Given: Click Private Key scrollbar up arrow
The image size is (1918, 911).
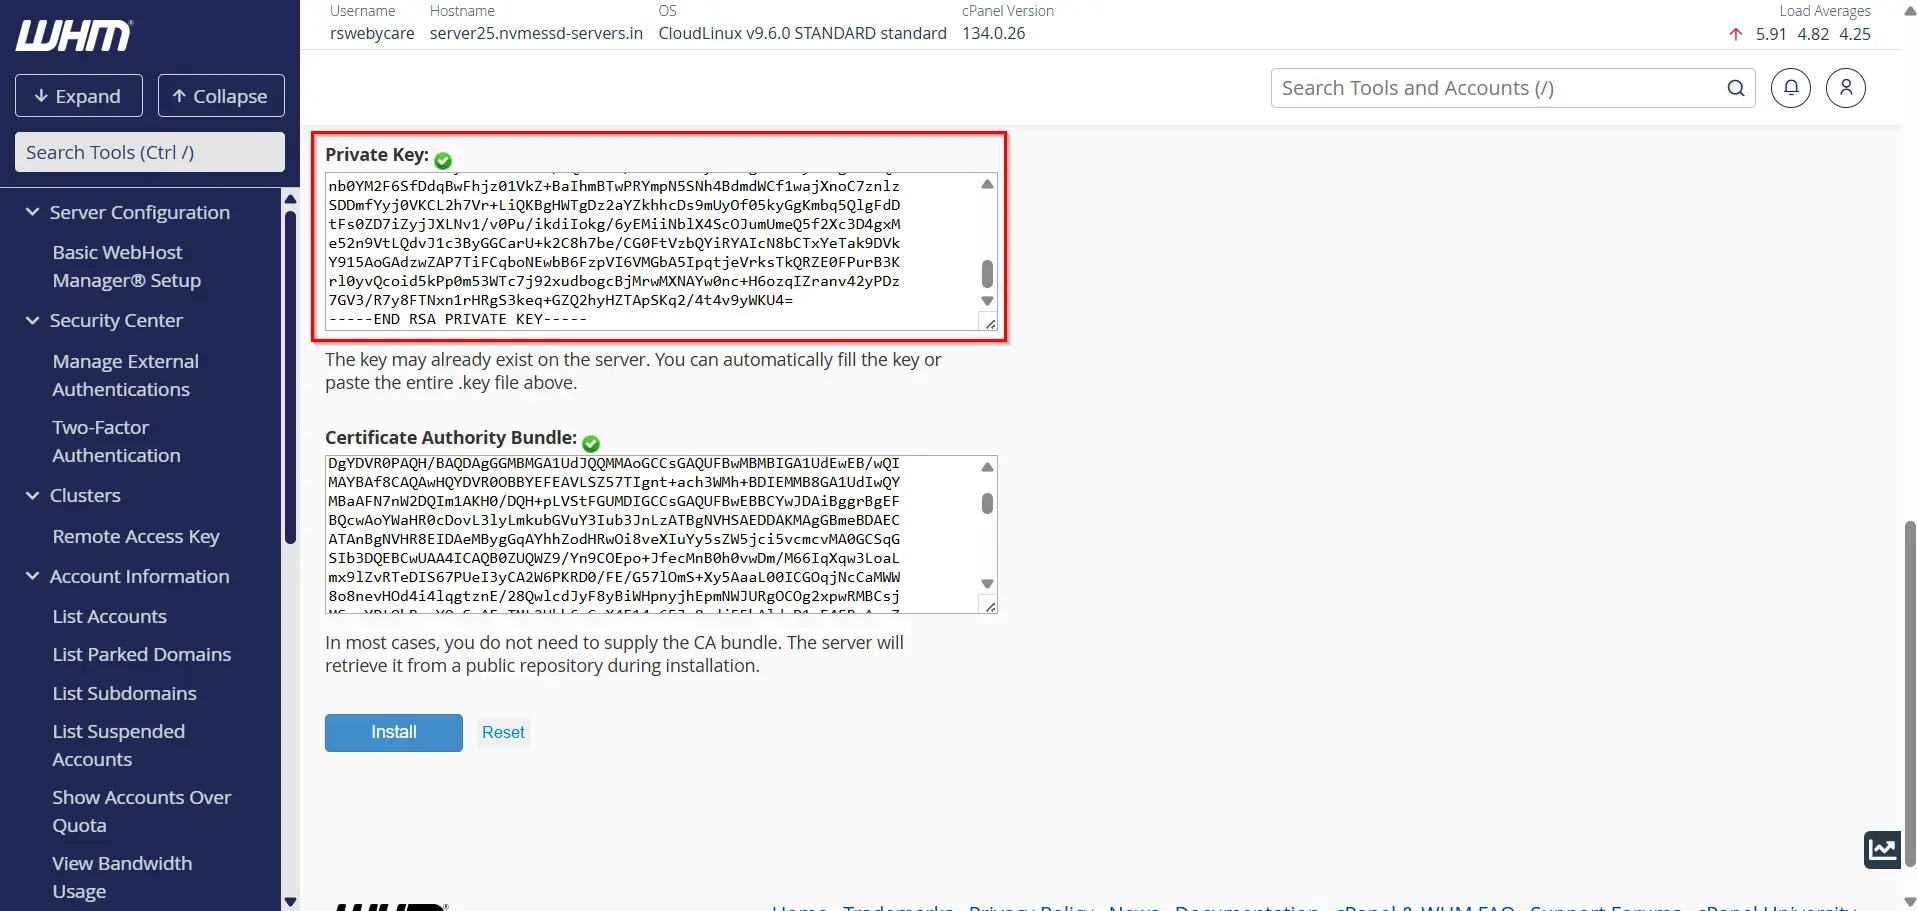Looking at the screenshot, I should (987, 184).
